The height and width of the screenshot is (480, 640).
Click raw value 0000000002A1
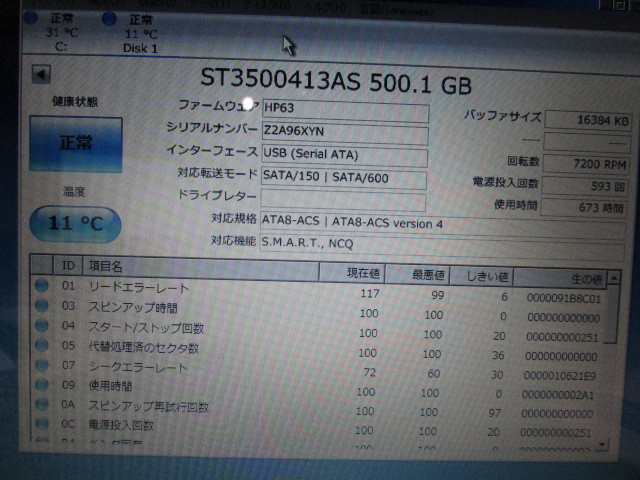[x=558, y=395]
